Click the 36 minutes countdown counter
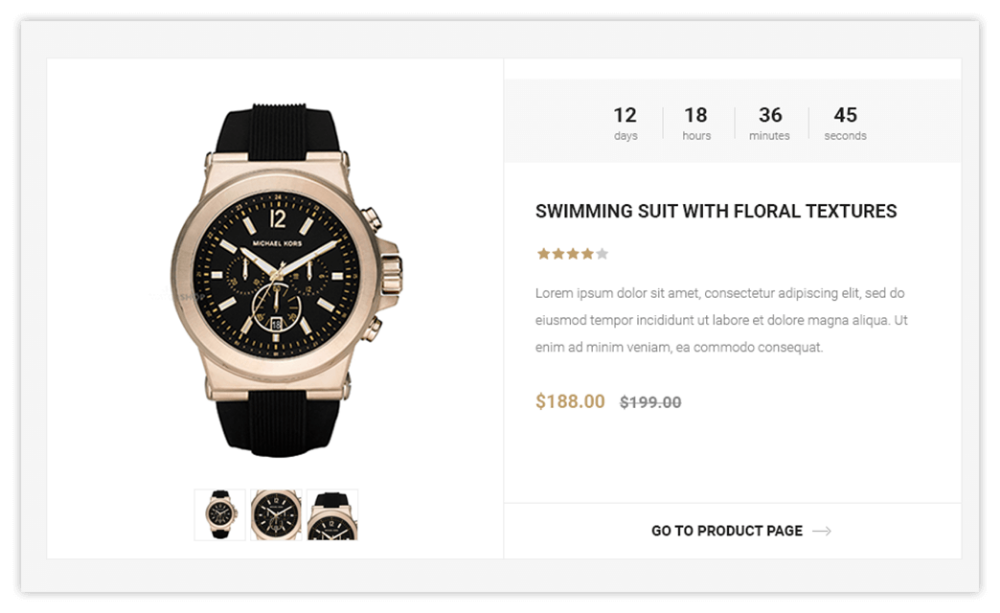The image size is (1000, 613). [x=770, y=123]
